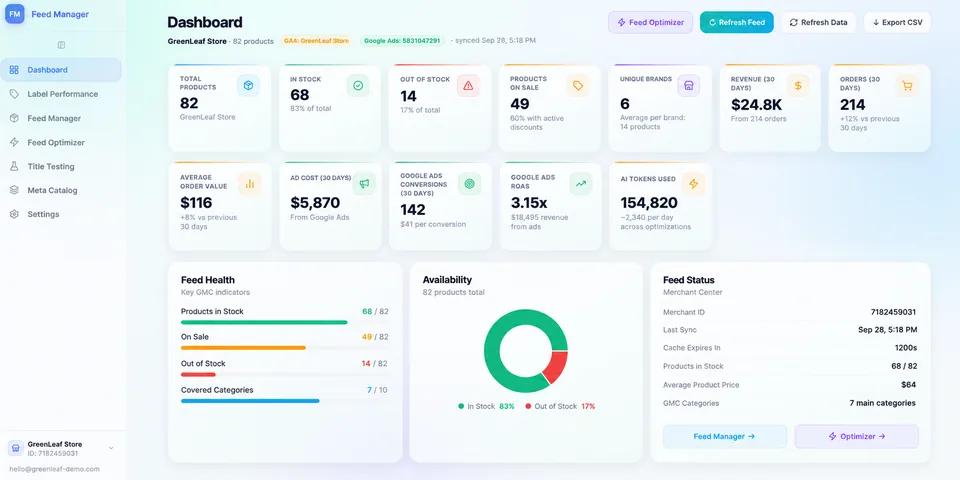Click the 7 / 10 covered categories count
The width and height of the screenshot is (960, 480).
pos(377,390)
